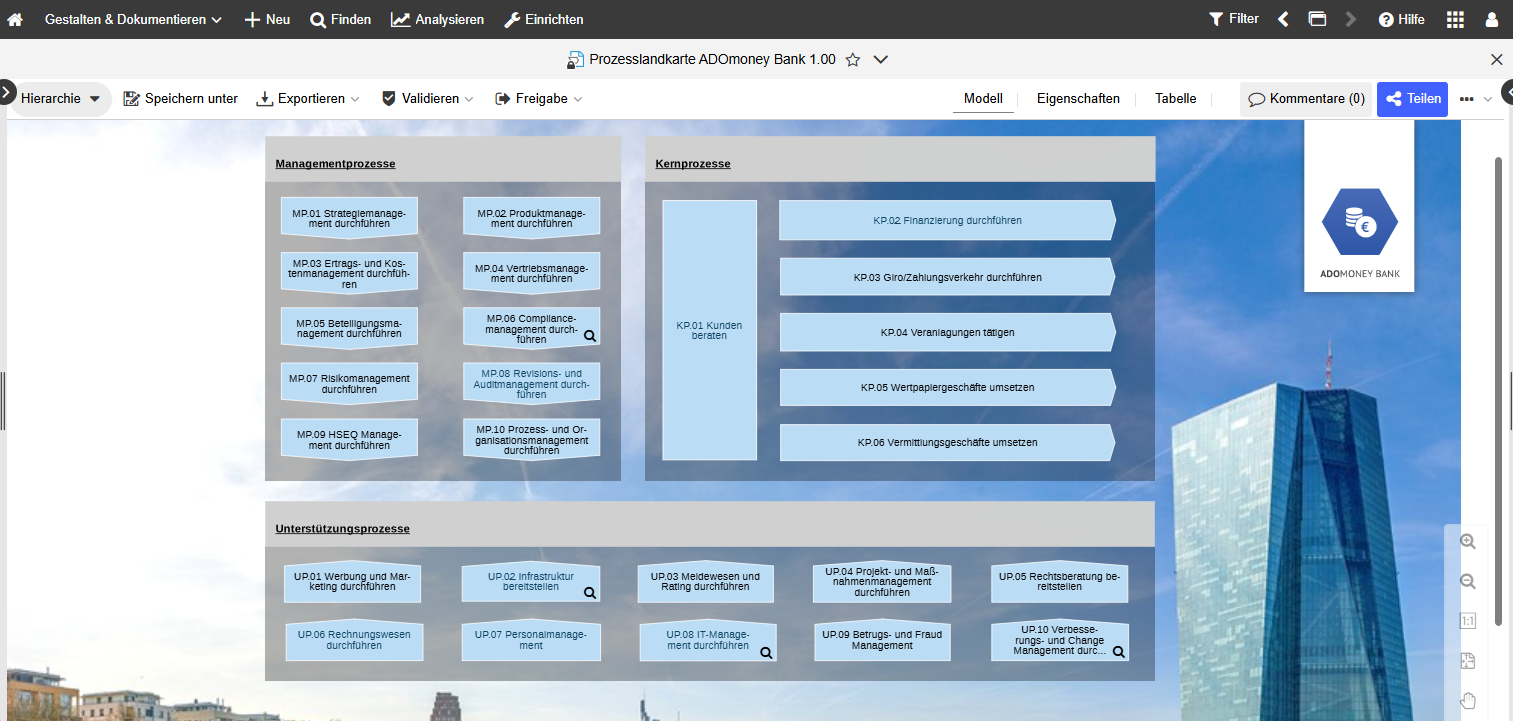Open Kommentare (0) panel

(1306, 99)
